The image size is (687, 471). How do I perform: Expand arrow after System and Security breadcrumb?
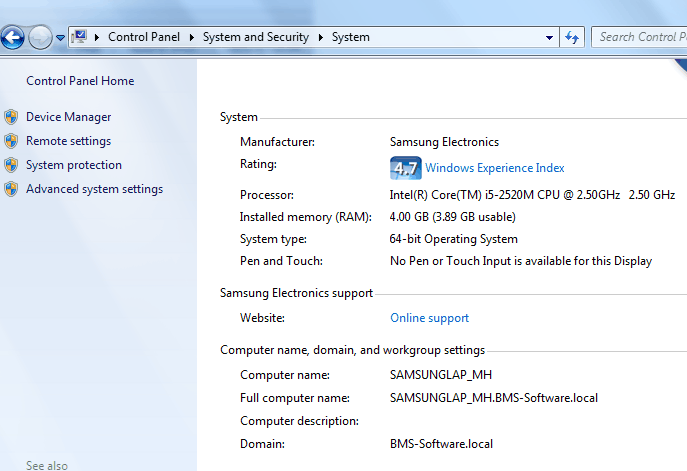(x=322, y=37)
